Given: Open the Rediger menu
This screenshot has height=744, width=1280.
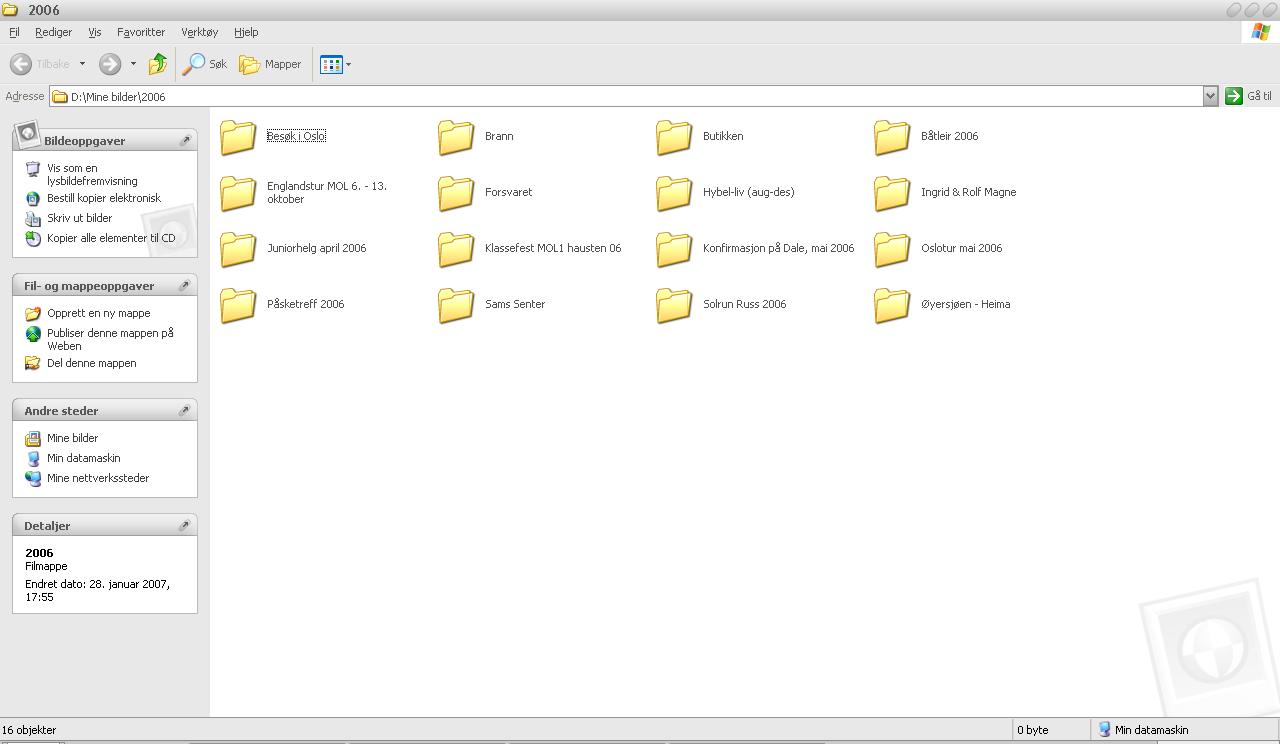Looking at the screenshot, I should pos(53,32).
